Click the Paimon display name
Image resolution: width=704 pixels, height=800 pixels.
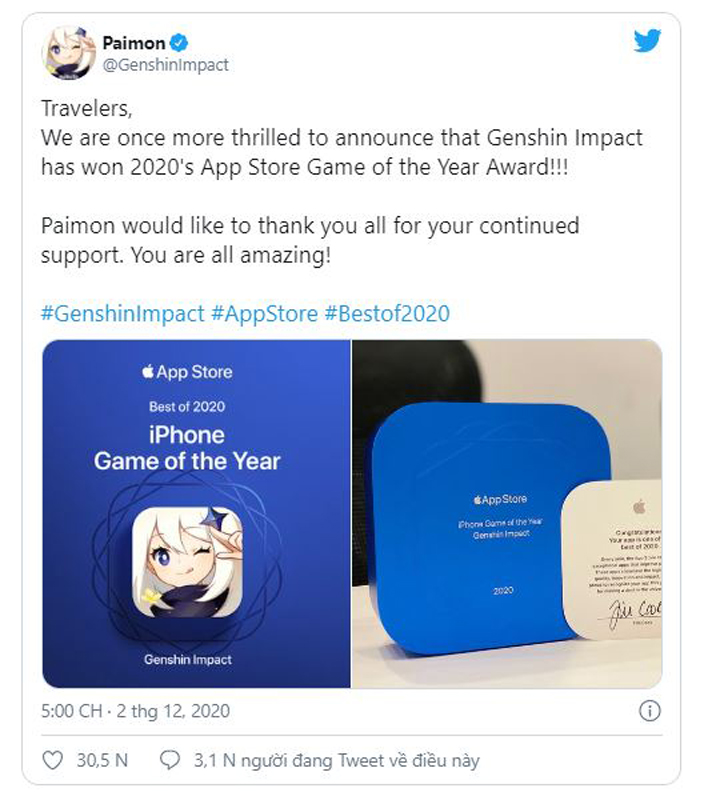[x=134, y=42]
